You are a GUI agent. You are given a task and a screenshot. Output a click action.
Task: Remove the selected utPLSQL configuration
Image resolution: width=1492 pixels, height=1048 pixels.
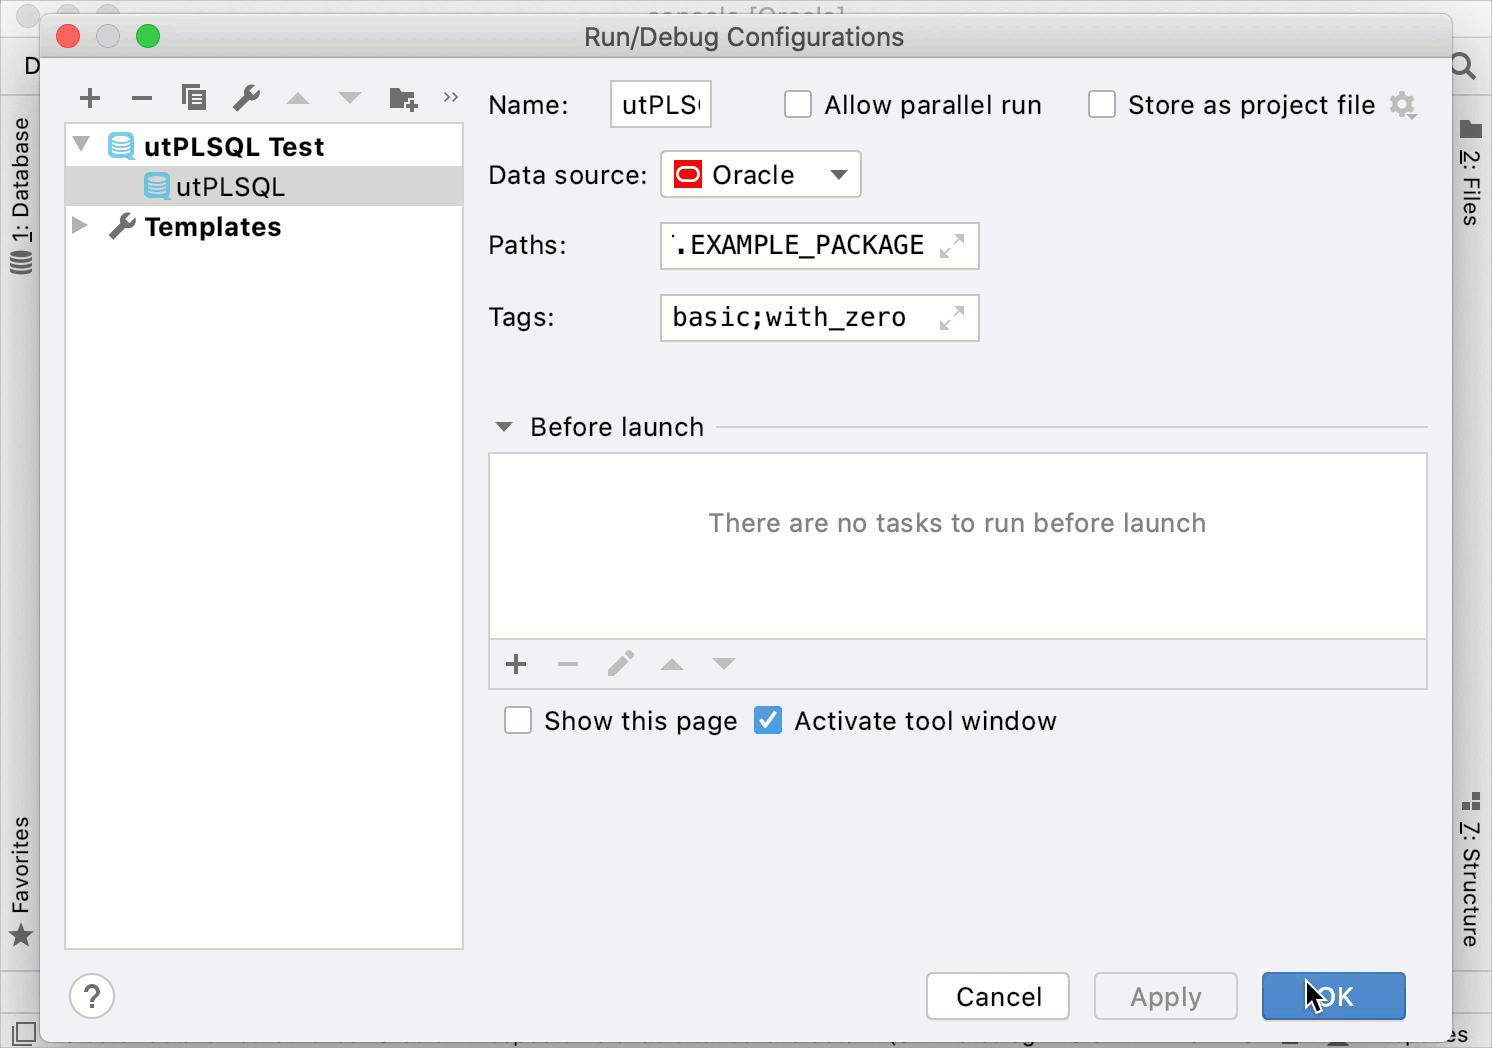coord(141,97)
